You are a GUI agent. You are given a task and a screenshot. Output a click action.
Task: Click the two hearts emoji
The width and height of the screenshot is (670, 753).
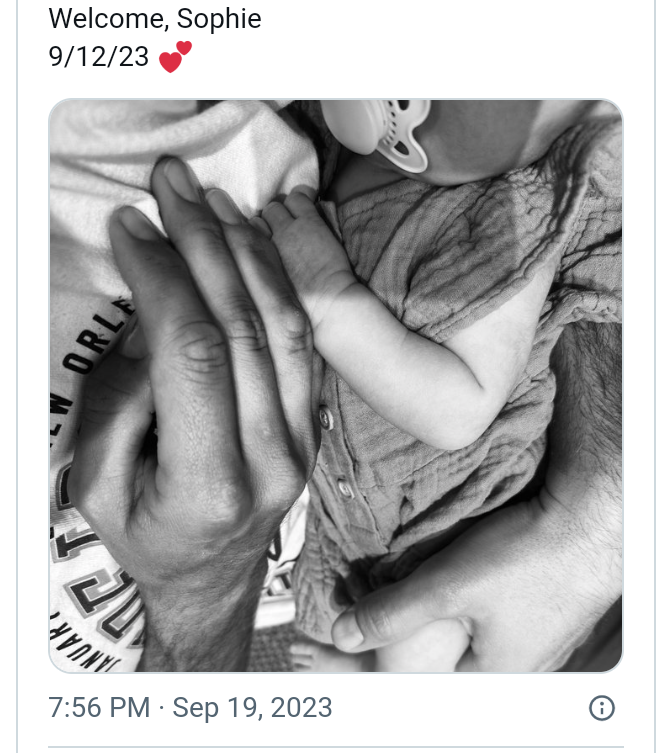(x=175, y=57)
